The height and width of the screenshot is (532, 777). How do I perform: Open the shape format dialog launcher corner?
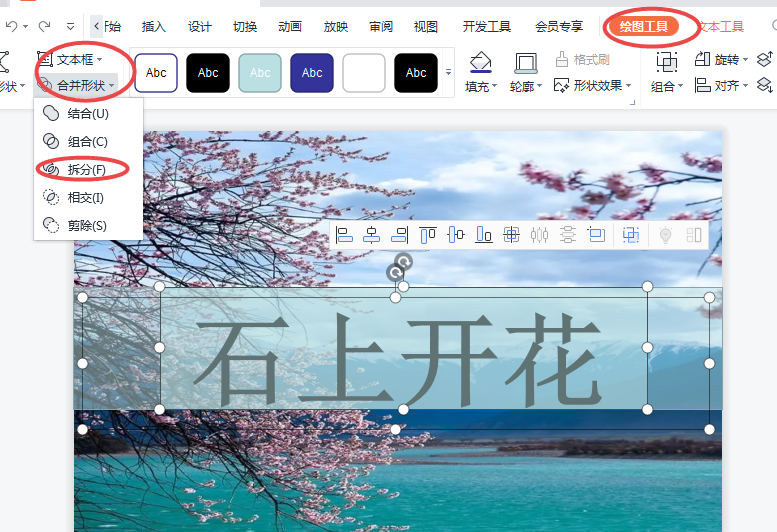(x=632, y=103)
